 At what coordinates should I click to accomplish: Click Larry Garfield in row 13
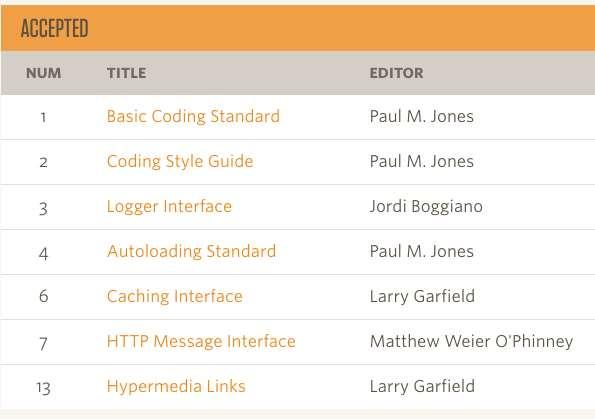[422, 386]
